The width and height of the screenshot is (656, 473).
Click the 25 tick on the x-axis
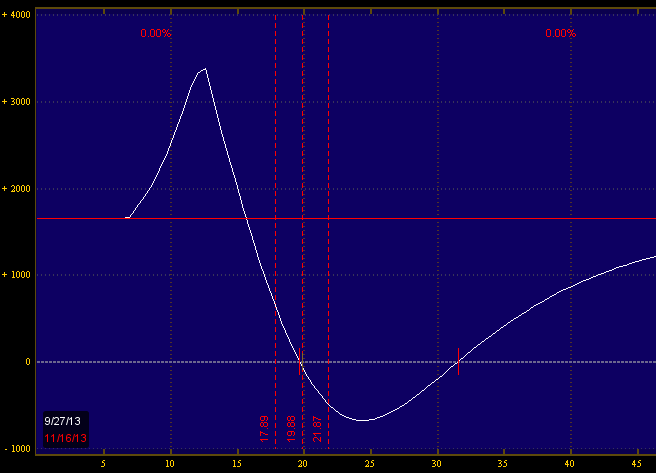pyautogui.click(x=370, y=464)
